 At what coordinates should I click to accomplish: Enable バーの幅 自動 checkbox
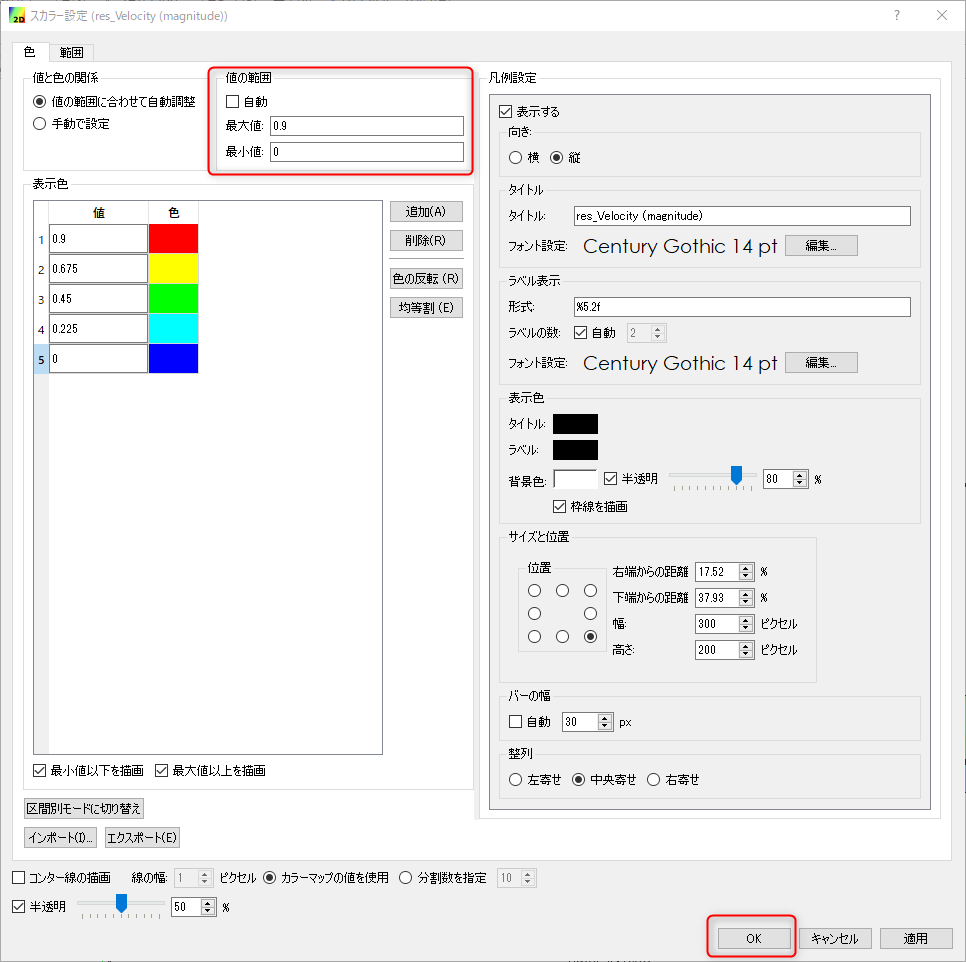click(x=516, y=721)
